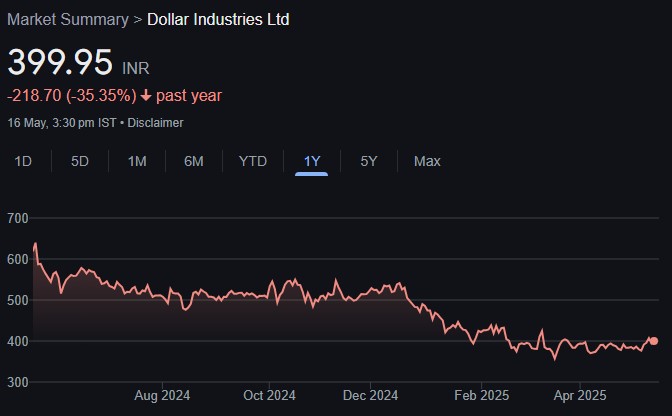Click the -218.70 (-35.35%) change text

click(70, 96)
